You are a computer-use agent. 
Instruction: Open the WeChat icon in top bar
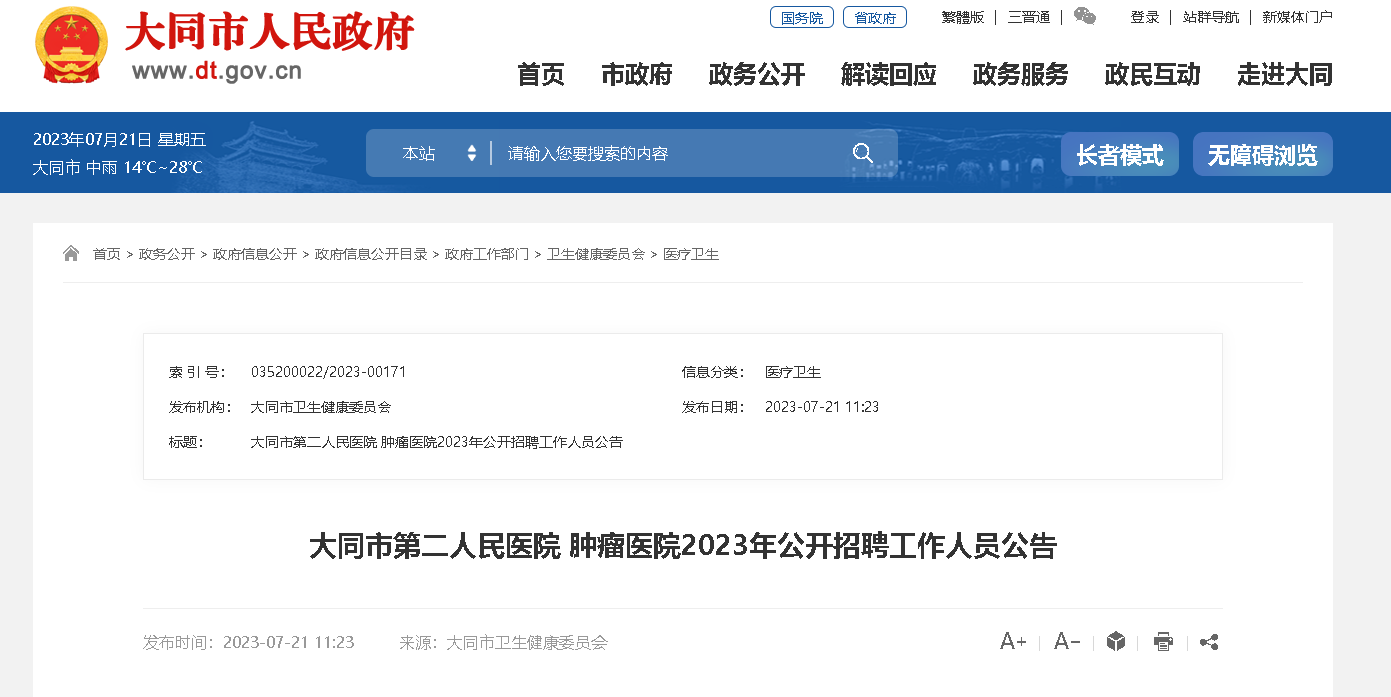pyautogui.click(x=1085, y=16)
